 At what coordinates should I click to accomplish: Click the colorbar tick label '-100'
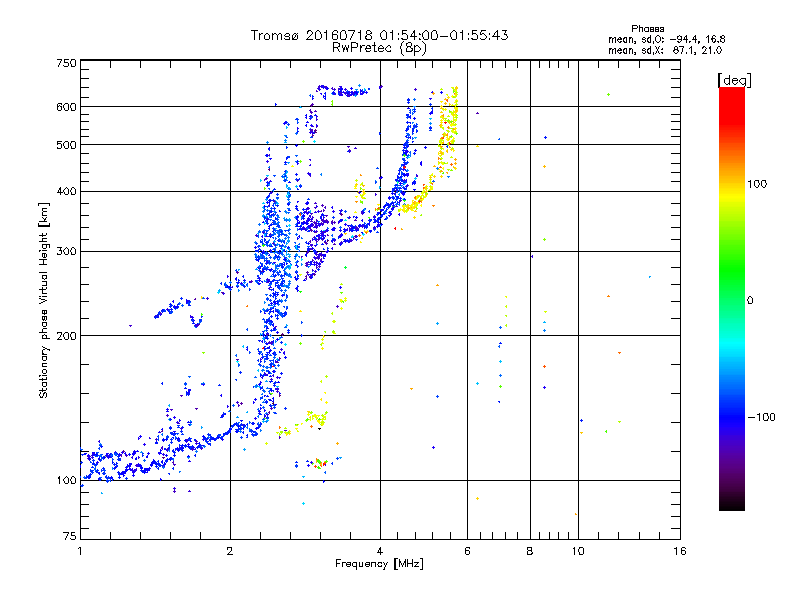coord(761,417)
